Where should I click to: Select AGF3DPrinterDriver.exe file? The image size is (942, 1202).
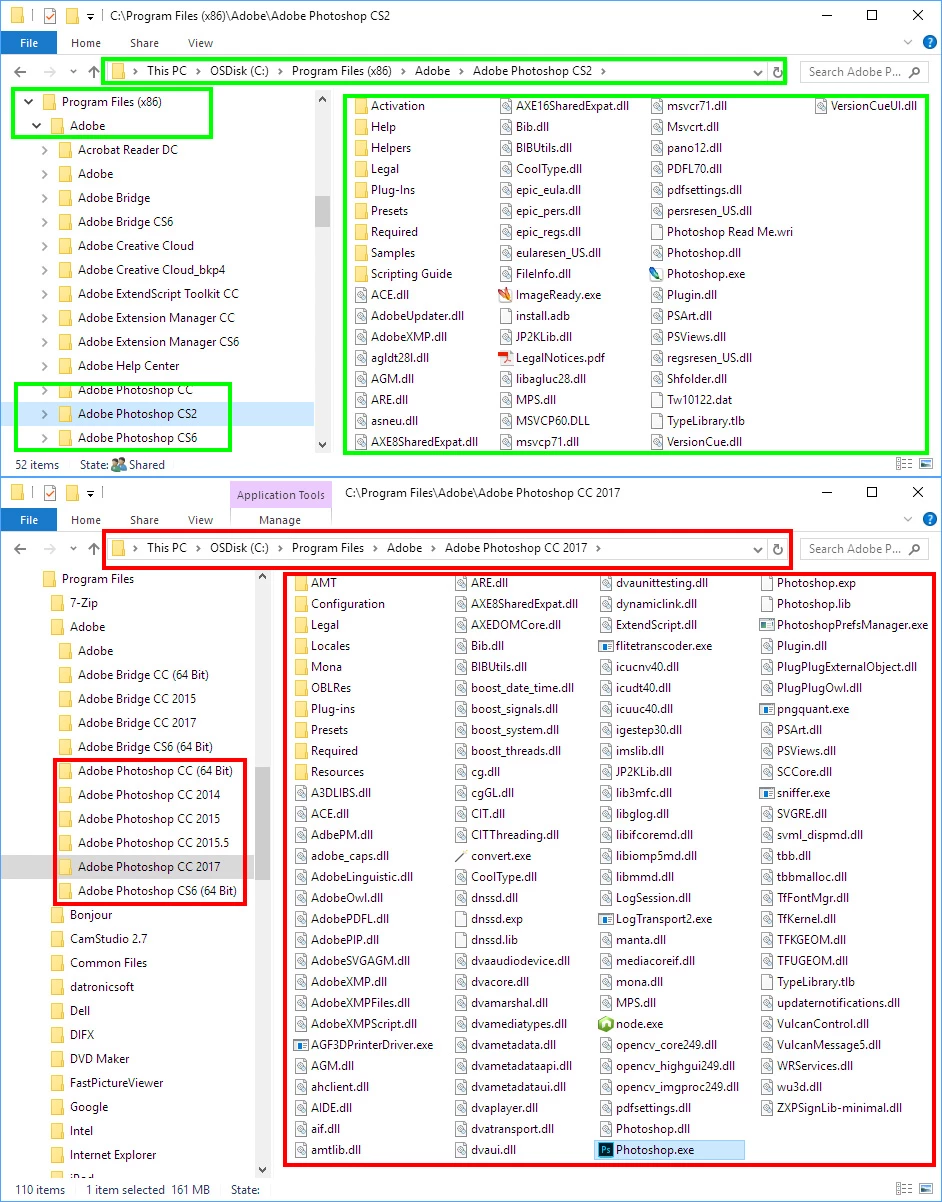[x=363, y=1045]
